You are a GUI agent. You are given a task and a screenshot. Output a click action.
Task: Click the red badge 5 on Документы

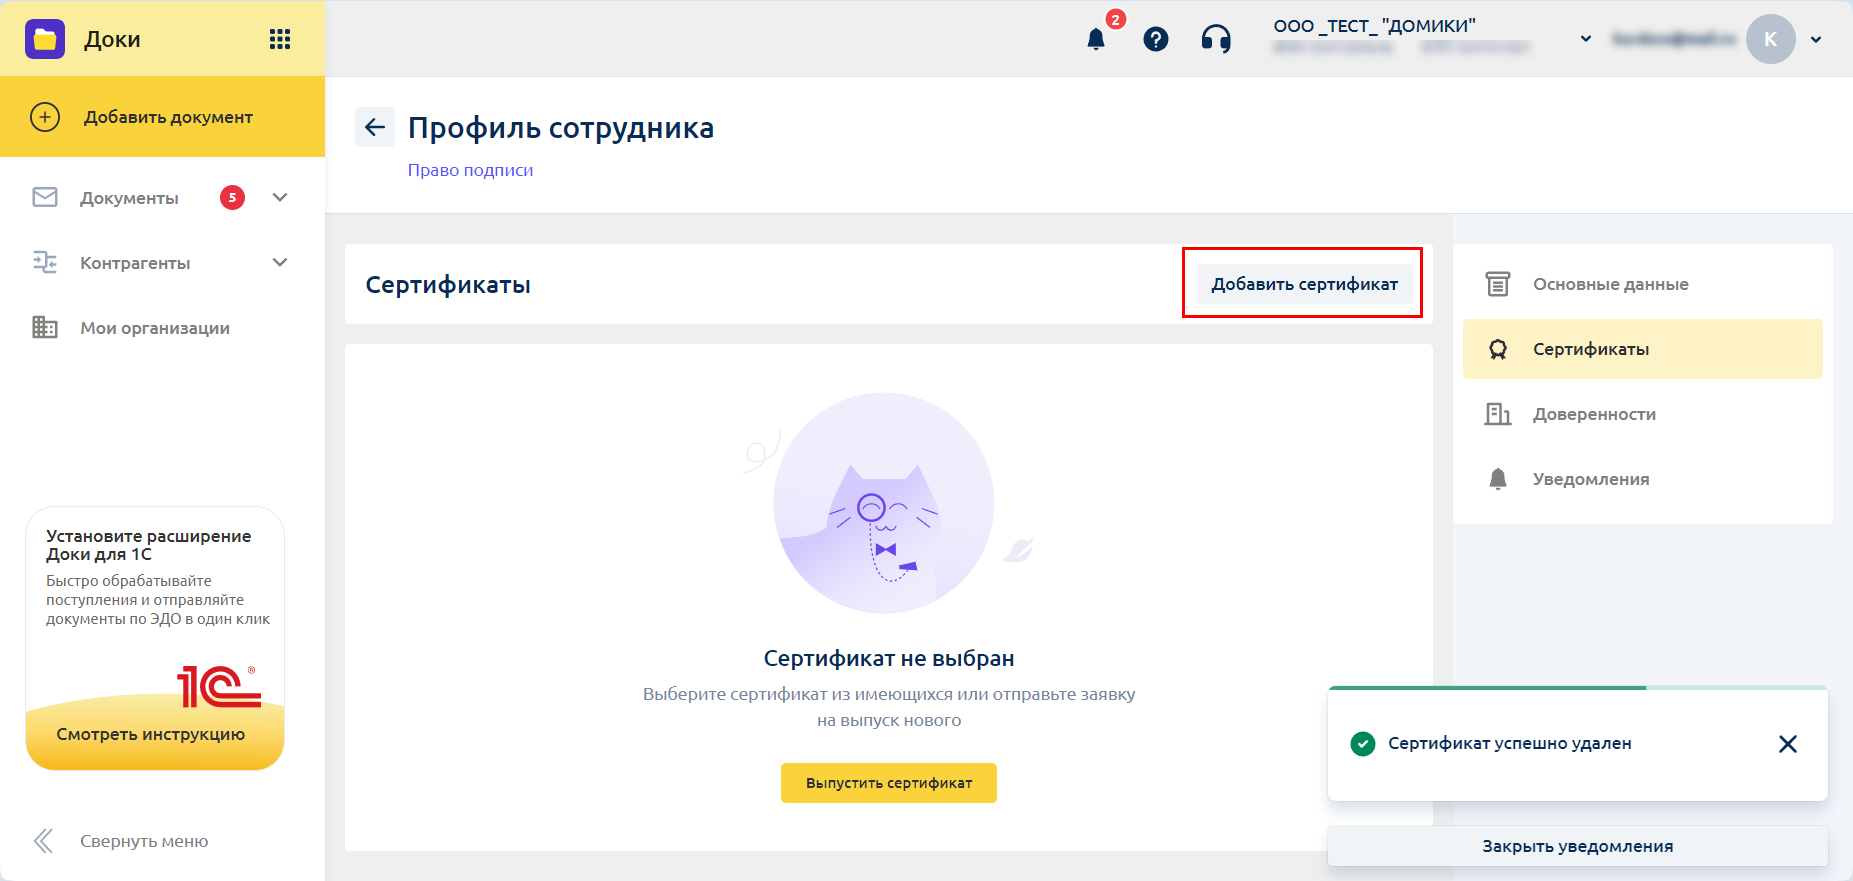232,197
